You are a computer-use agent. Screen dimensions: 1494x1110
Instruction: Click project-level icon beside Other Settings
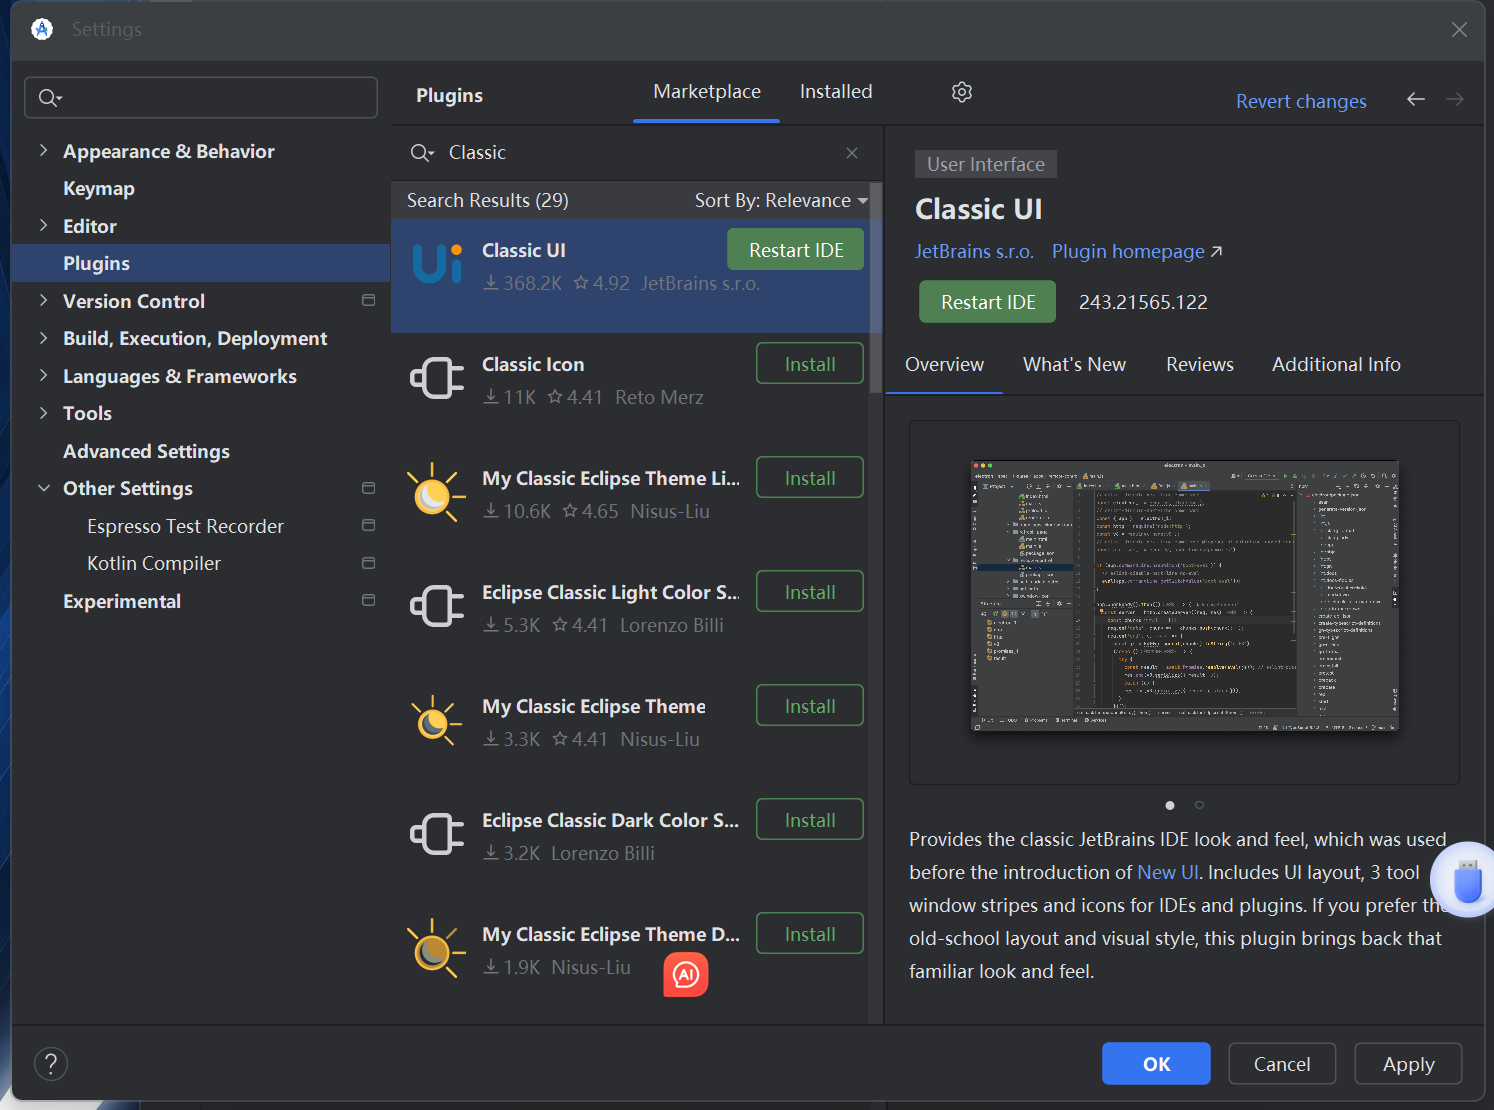[x=368, y=488]
